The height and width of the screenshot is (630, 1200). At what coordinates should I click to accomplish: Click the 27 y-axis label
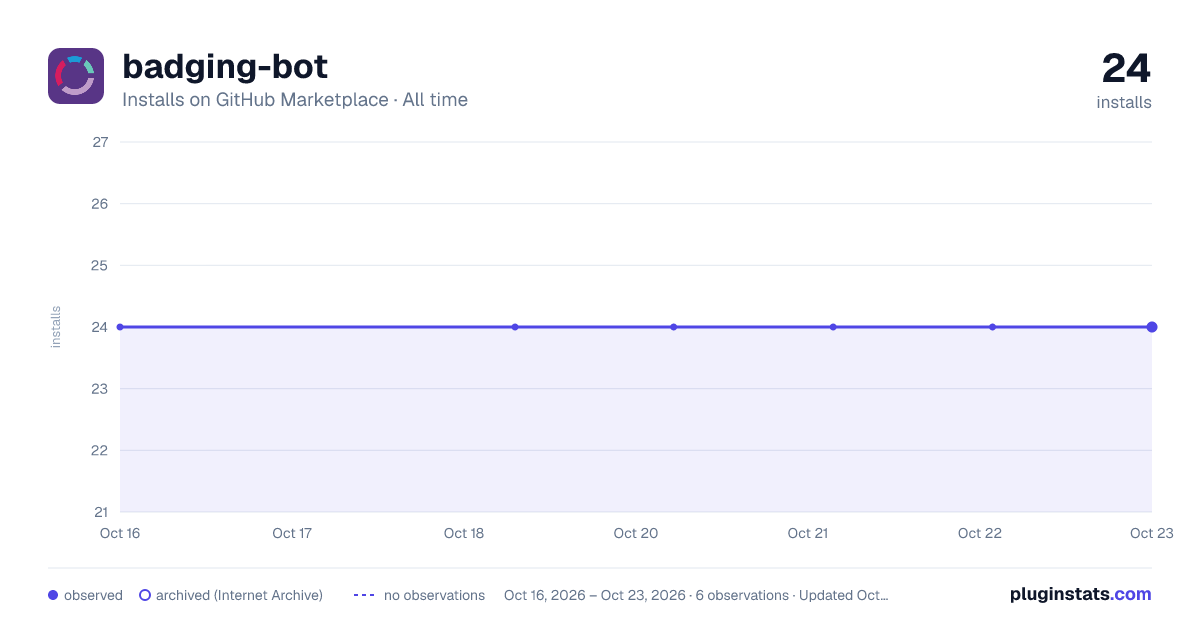click(x=100, y=142)
